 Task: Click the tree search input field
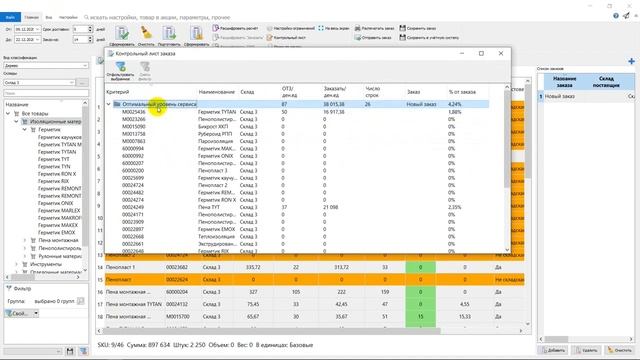(x=46, y=93)
